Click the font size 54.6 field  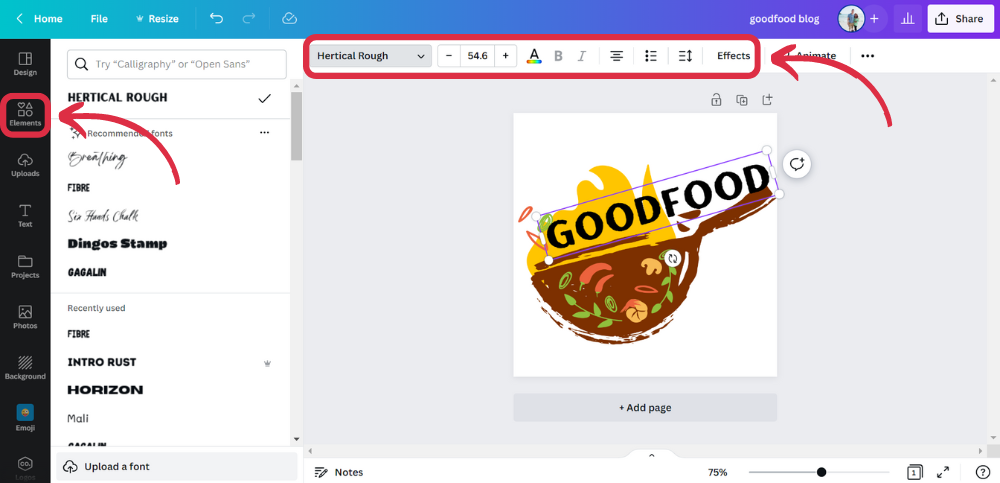click(x=477, y=56)
